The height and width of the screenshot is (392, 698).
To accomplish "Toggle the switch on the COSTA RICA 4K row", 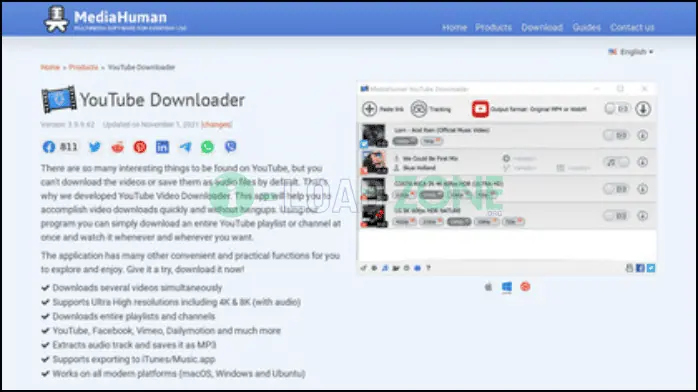I will tap(616, 189).
